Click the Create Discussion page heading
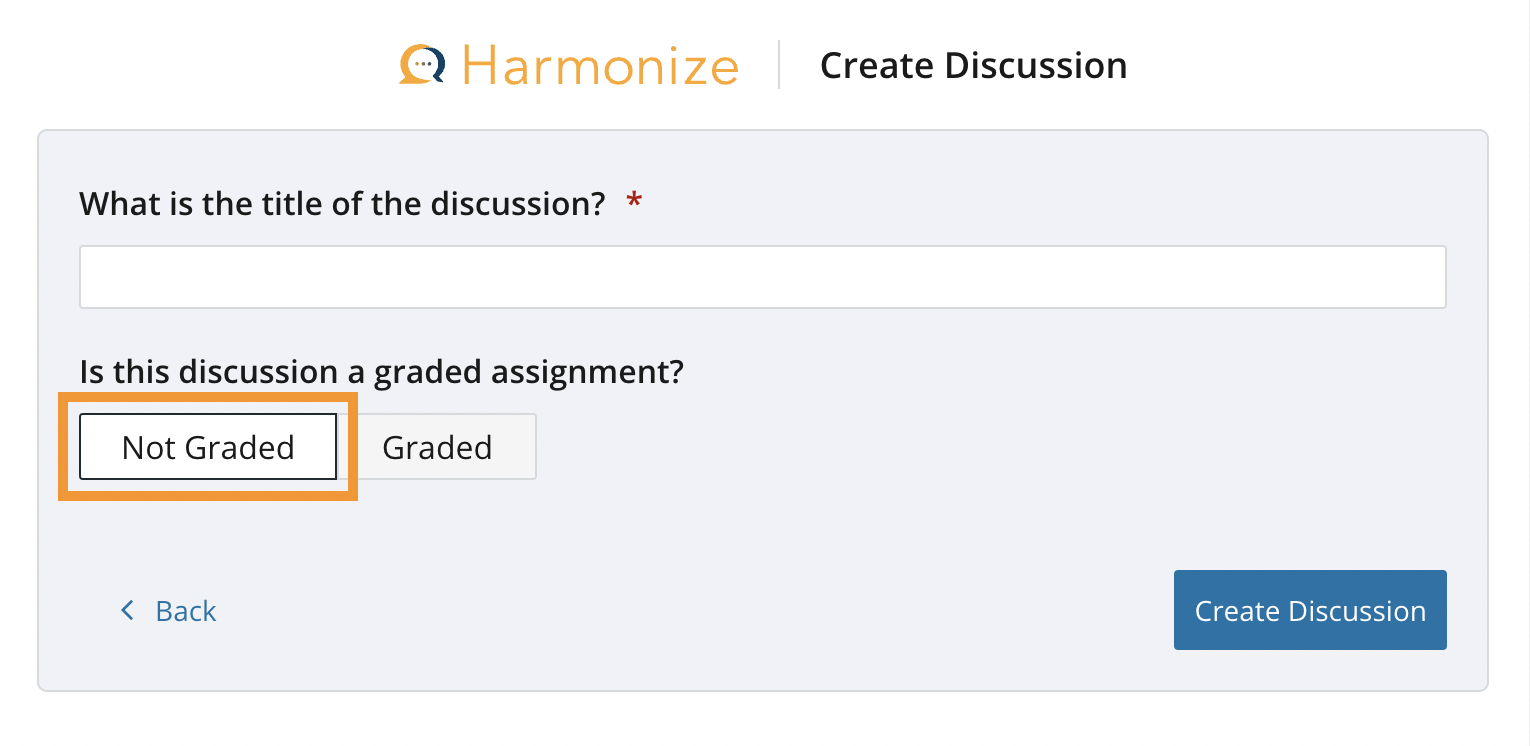Image resolution: width=1530 pixels, height=746 pixels. coord(973,66)
